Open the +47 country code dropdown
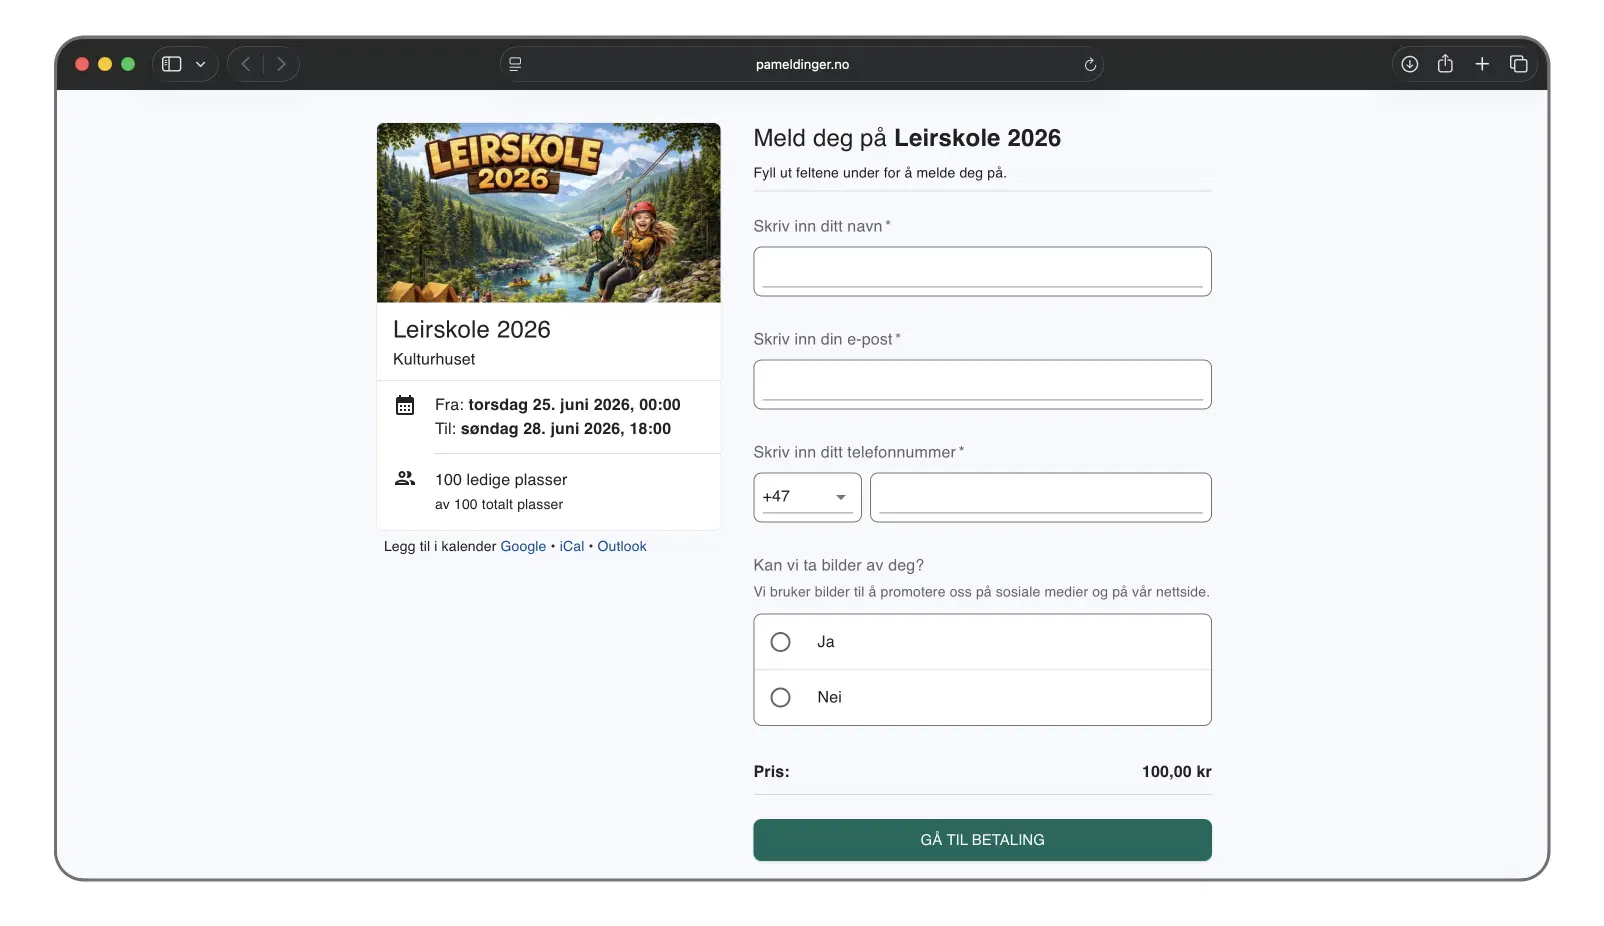Viewport: 1604px width, 926px height. (x=806, y=497)
